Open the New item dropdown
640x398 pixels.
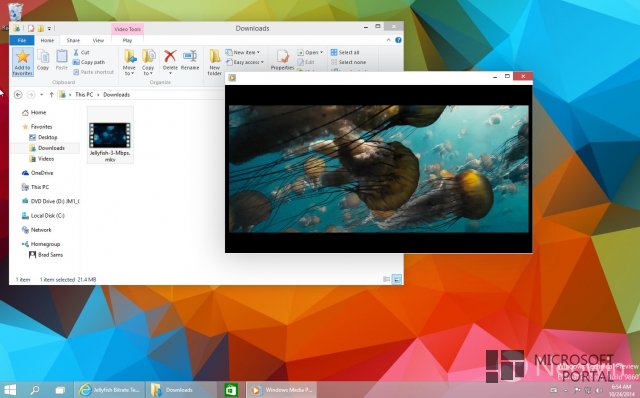click(x=243, y=52)
